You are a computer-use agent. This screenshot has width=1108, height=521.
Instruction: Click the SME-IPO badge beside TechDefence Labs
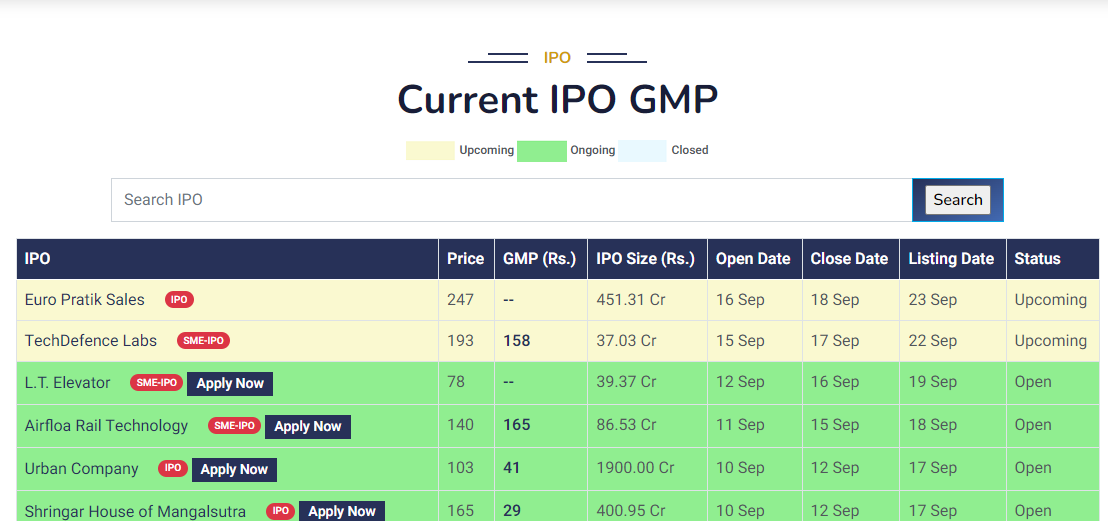[203, 341]
